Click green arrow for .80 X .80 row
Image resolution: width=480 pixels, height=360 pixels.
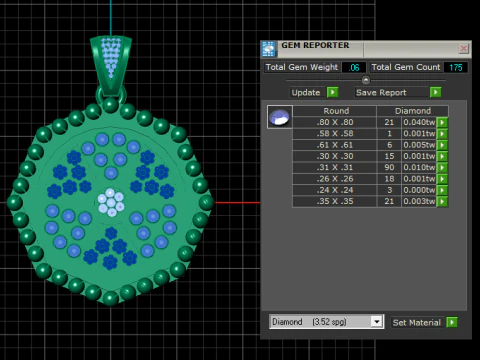442,122
